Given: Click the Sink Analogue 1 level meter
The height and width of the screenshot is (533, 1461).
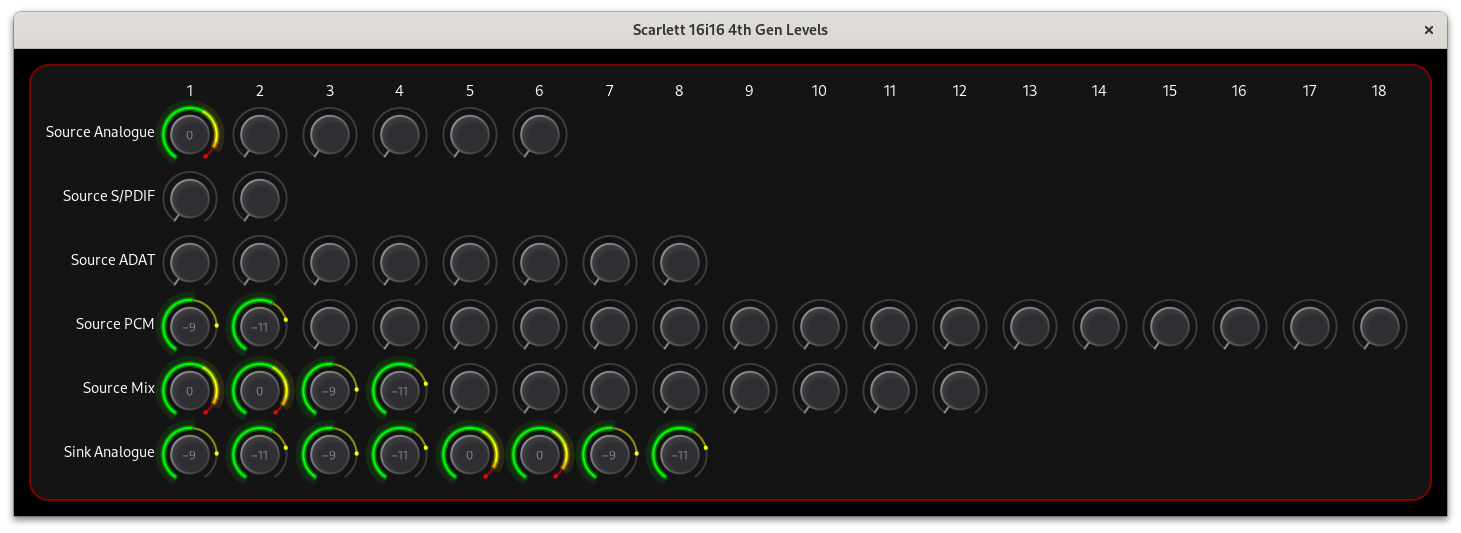Looking at the screenshot, I should pyautogui.click(x=190, y=453).
